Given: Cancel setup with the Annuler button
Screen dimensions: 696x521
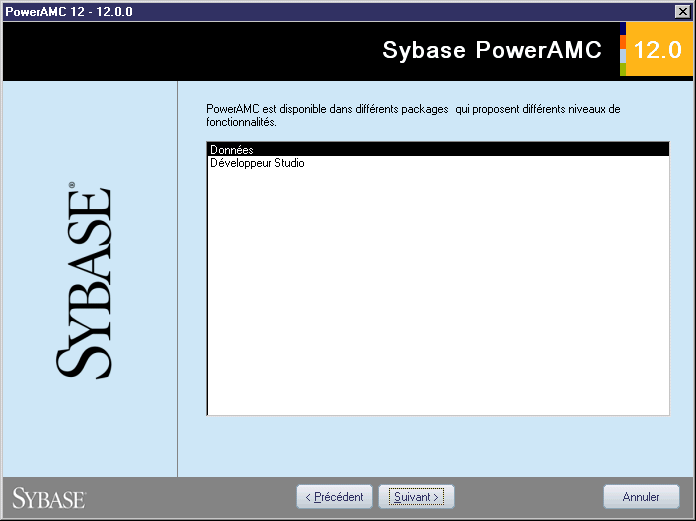Looking at the screenshot, I should coord(641,497).
